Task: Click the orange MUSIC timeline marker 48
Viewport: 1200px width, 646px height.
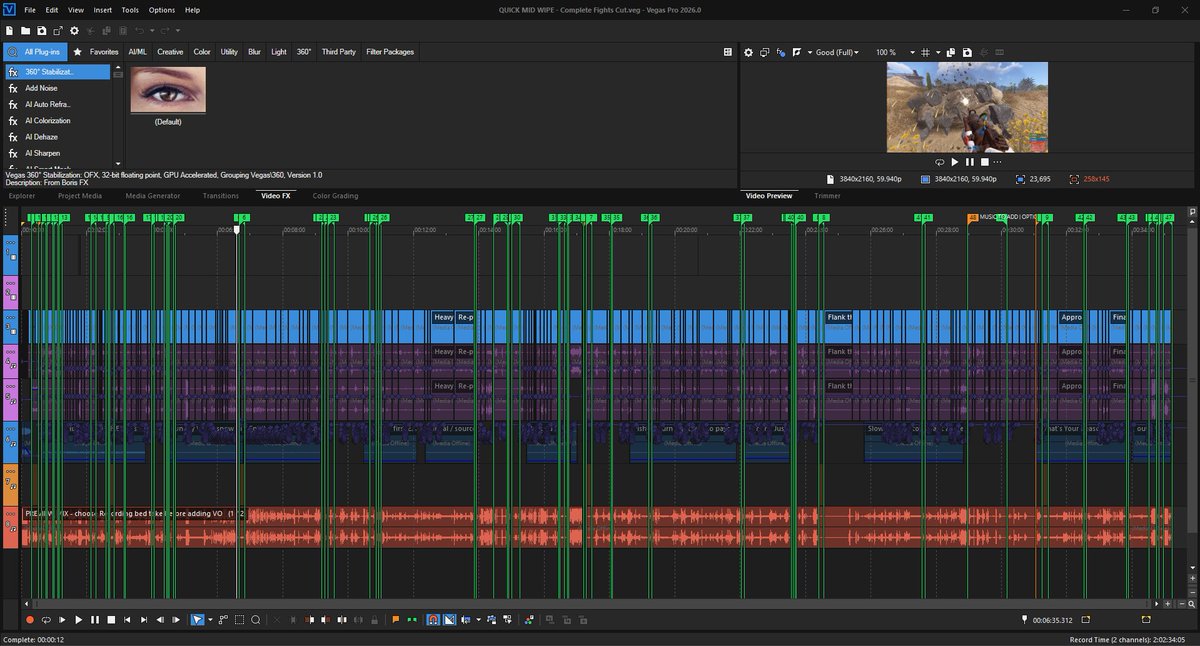Action: pos(973,217)
